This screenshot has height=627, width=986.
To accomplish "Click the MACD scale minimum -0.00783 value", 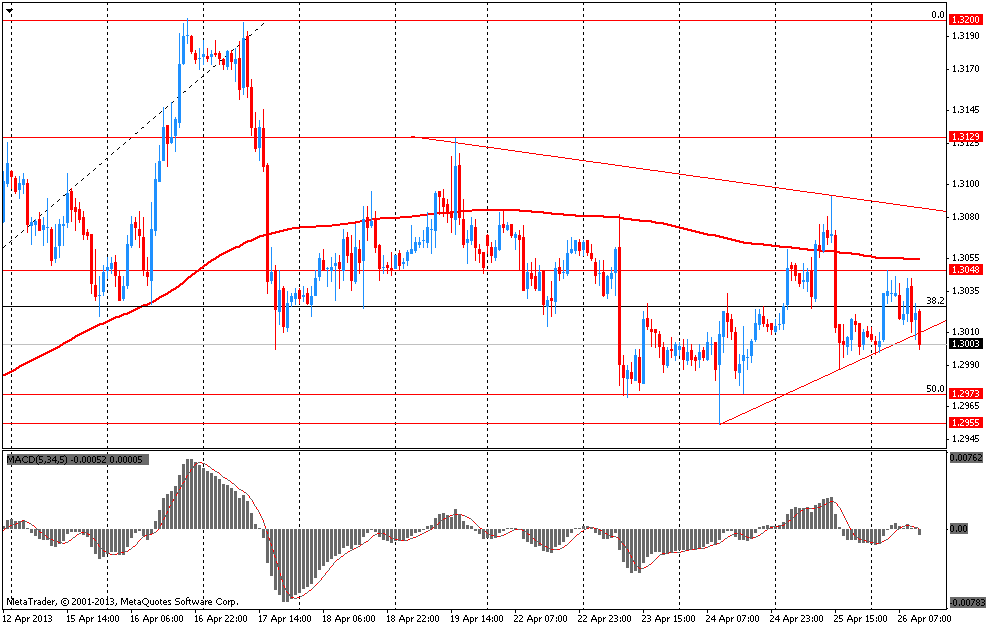I will [x=965, y=602].
